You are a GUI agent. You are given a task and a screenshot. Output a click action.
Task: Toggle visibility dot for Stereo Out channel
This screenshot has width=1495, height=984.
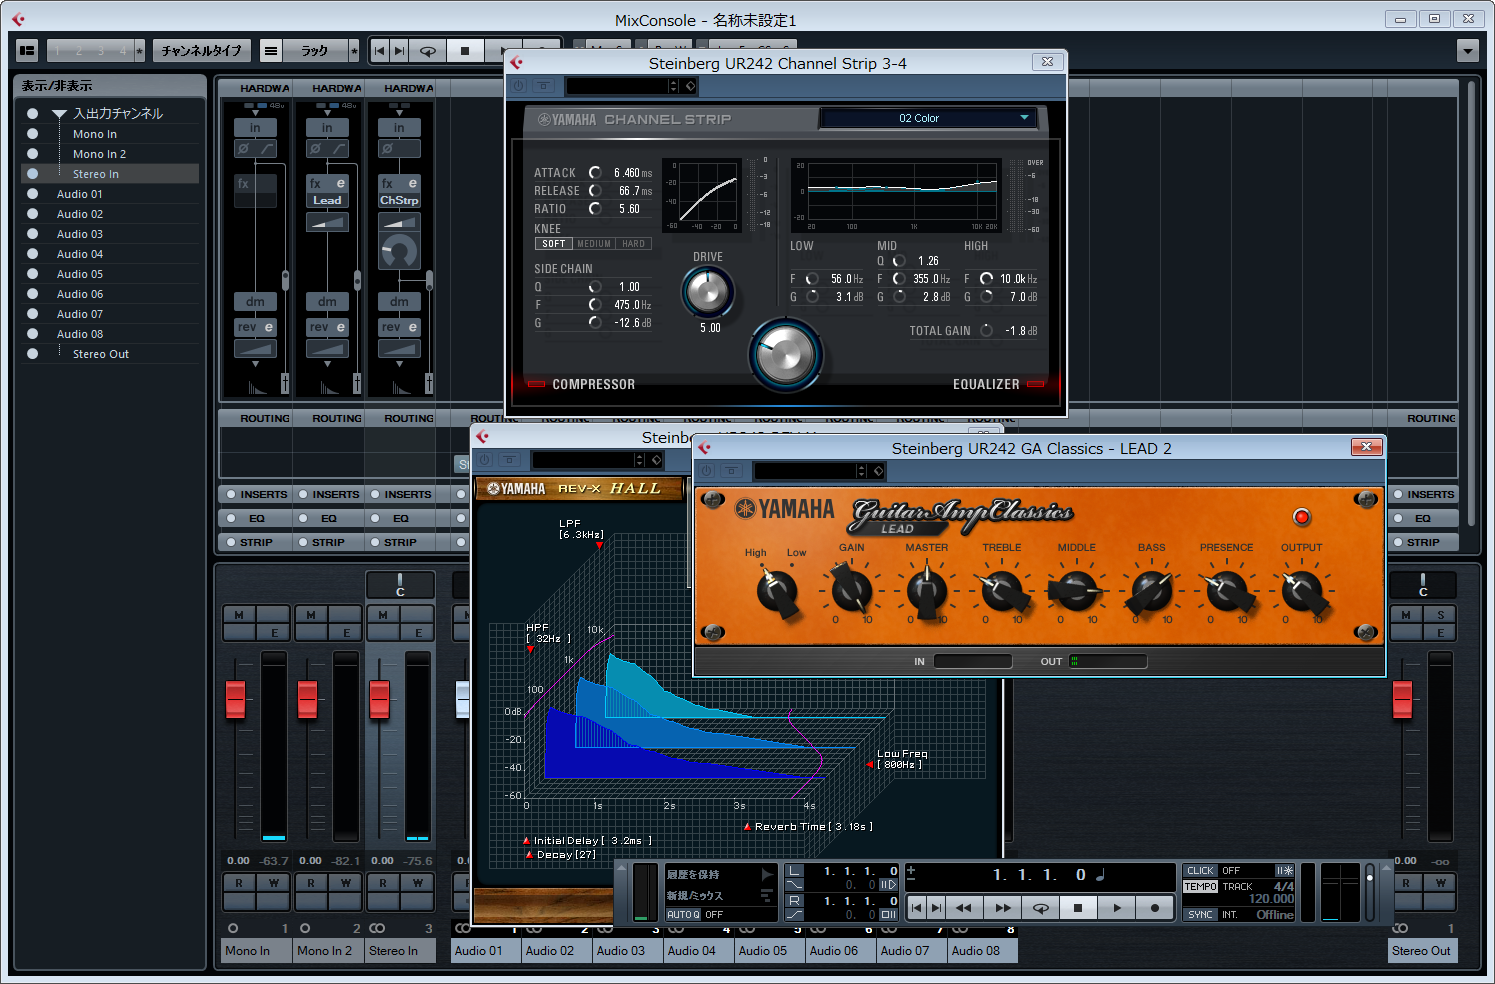[x=33, y=354]
